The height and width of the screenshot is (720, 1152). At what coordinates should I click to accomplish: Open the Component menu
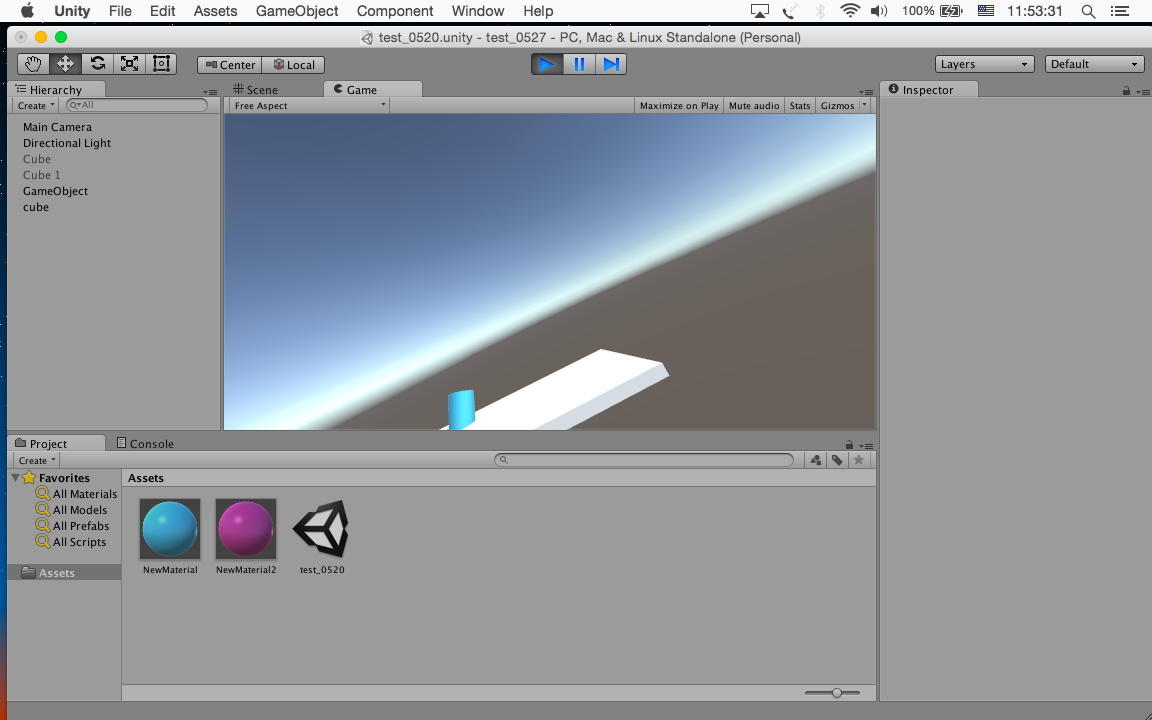point(395,11)
